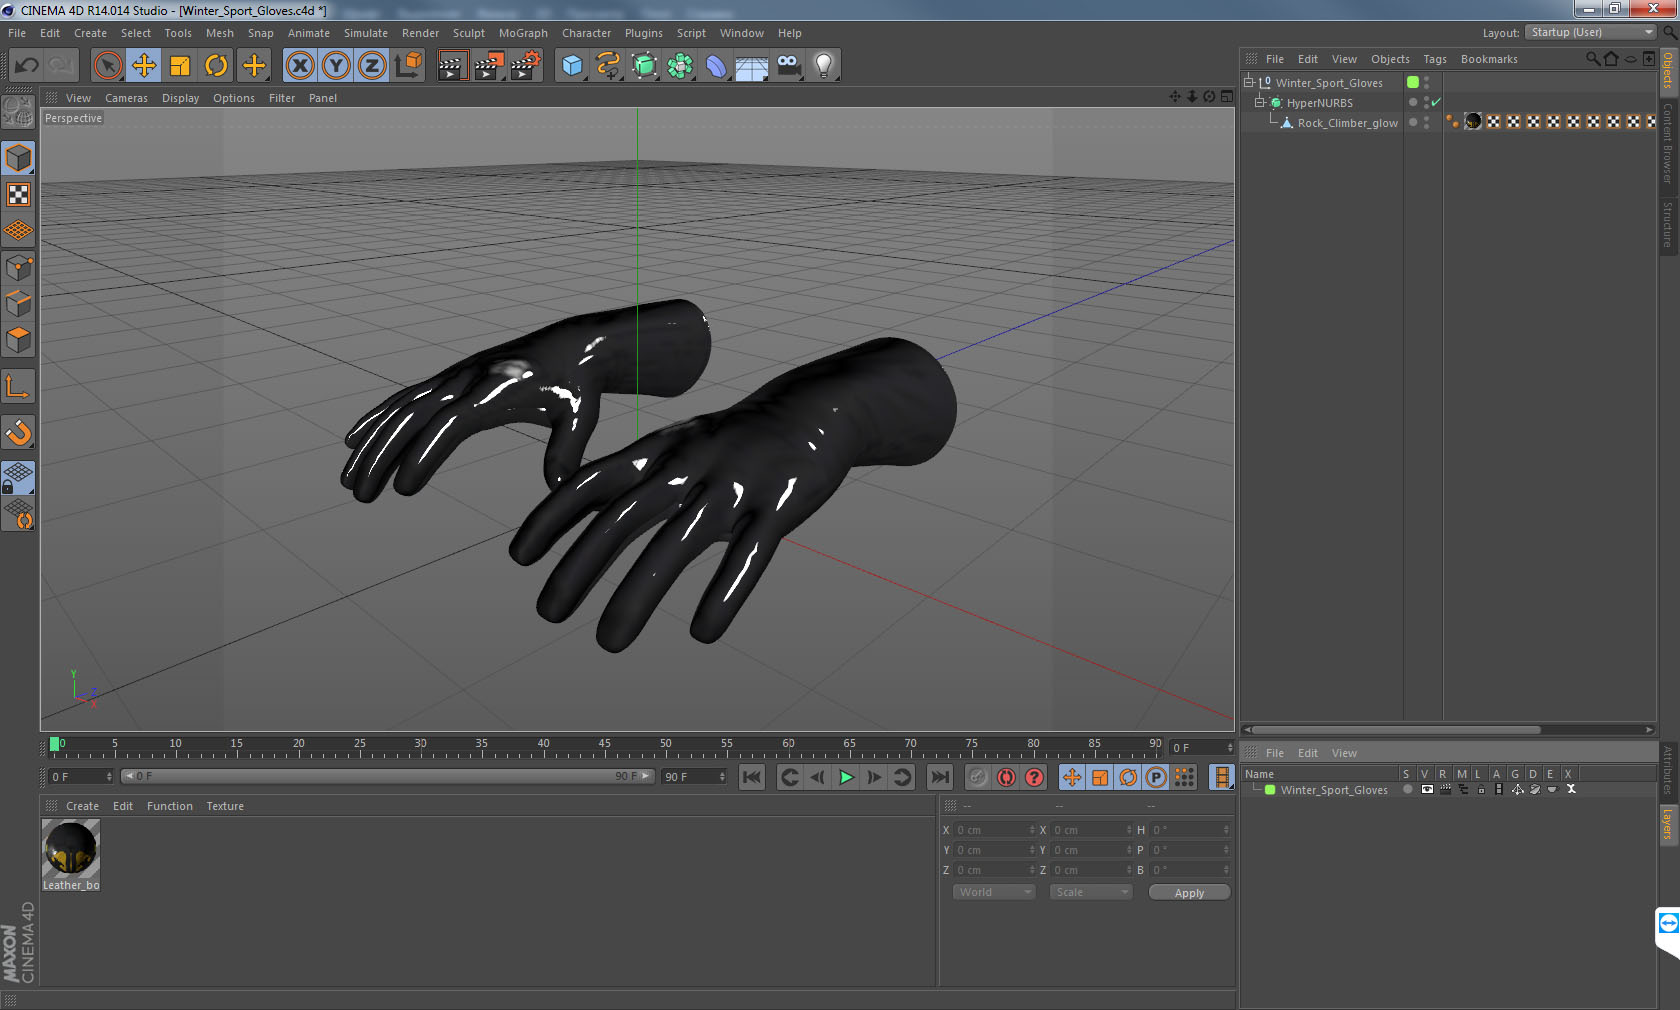Add a Floor environment object

[x=752, y=66]
